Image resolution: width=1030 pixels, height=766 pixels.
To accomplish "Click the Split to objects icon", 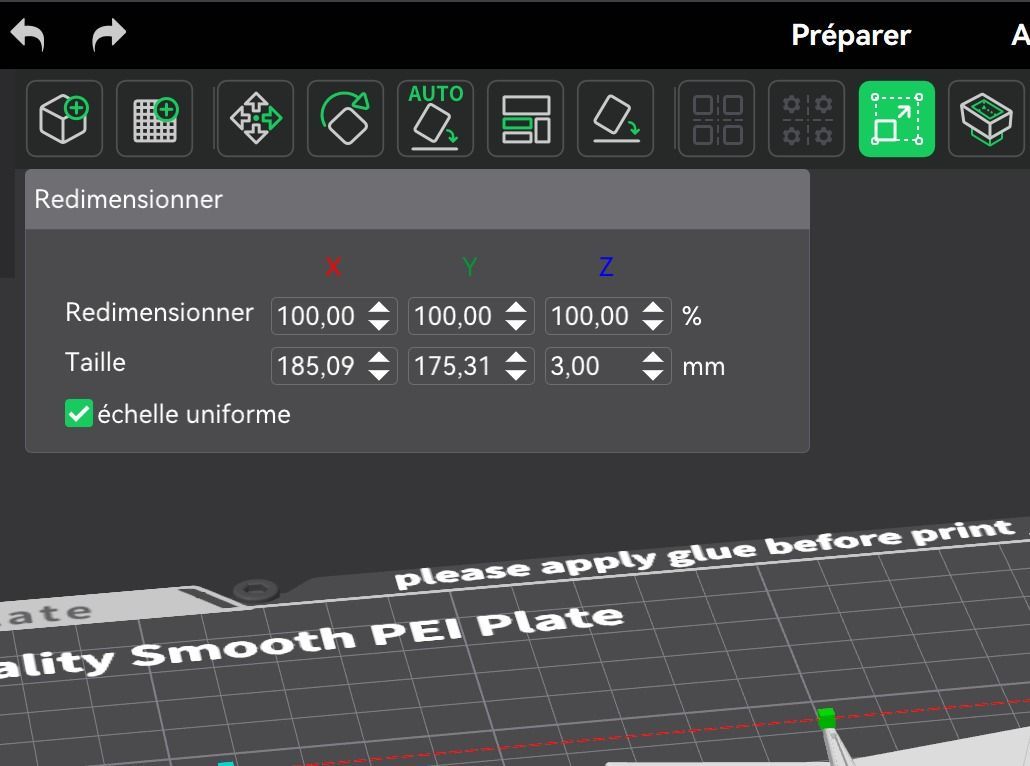I will pyautogui.click(x=717, y=119).
